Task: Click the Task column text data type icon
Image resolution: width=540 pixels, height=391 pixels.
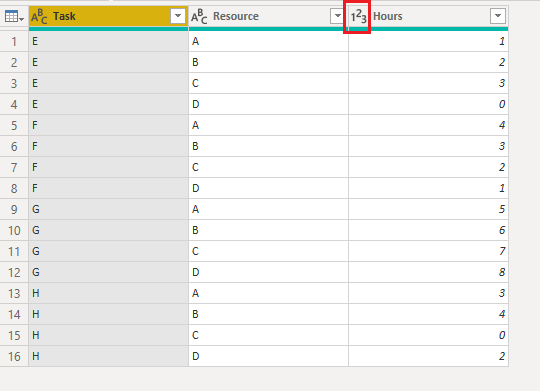Action: 39,16
